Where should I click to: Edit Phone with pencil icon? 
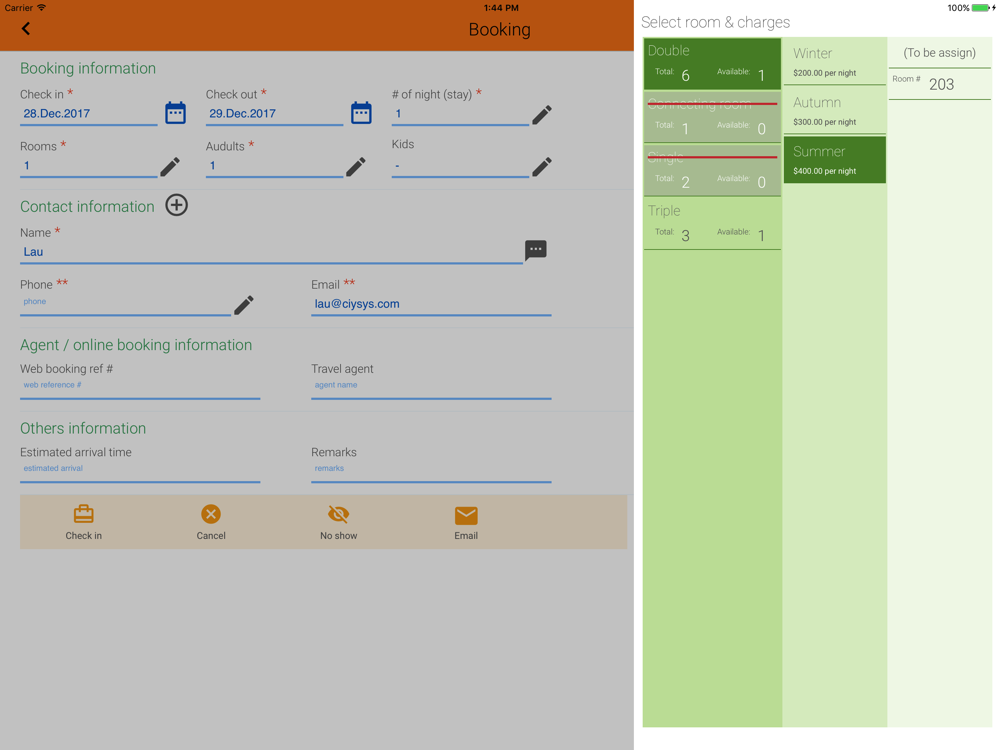point(244,305)
